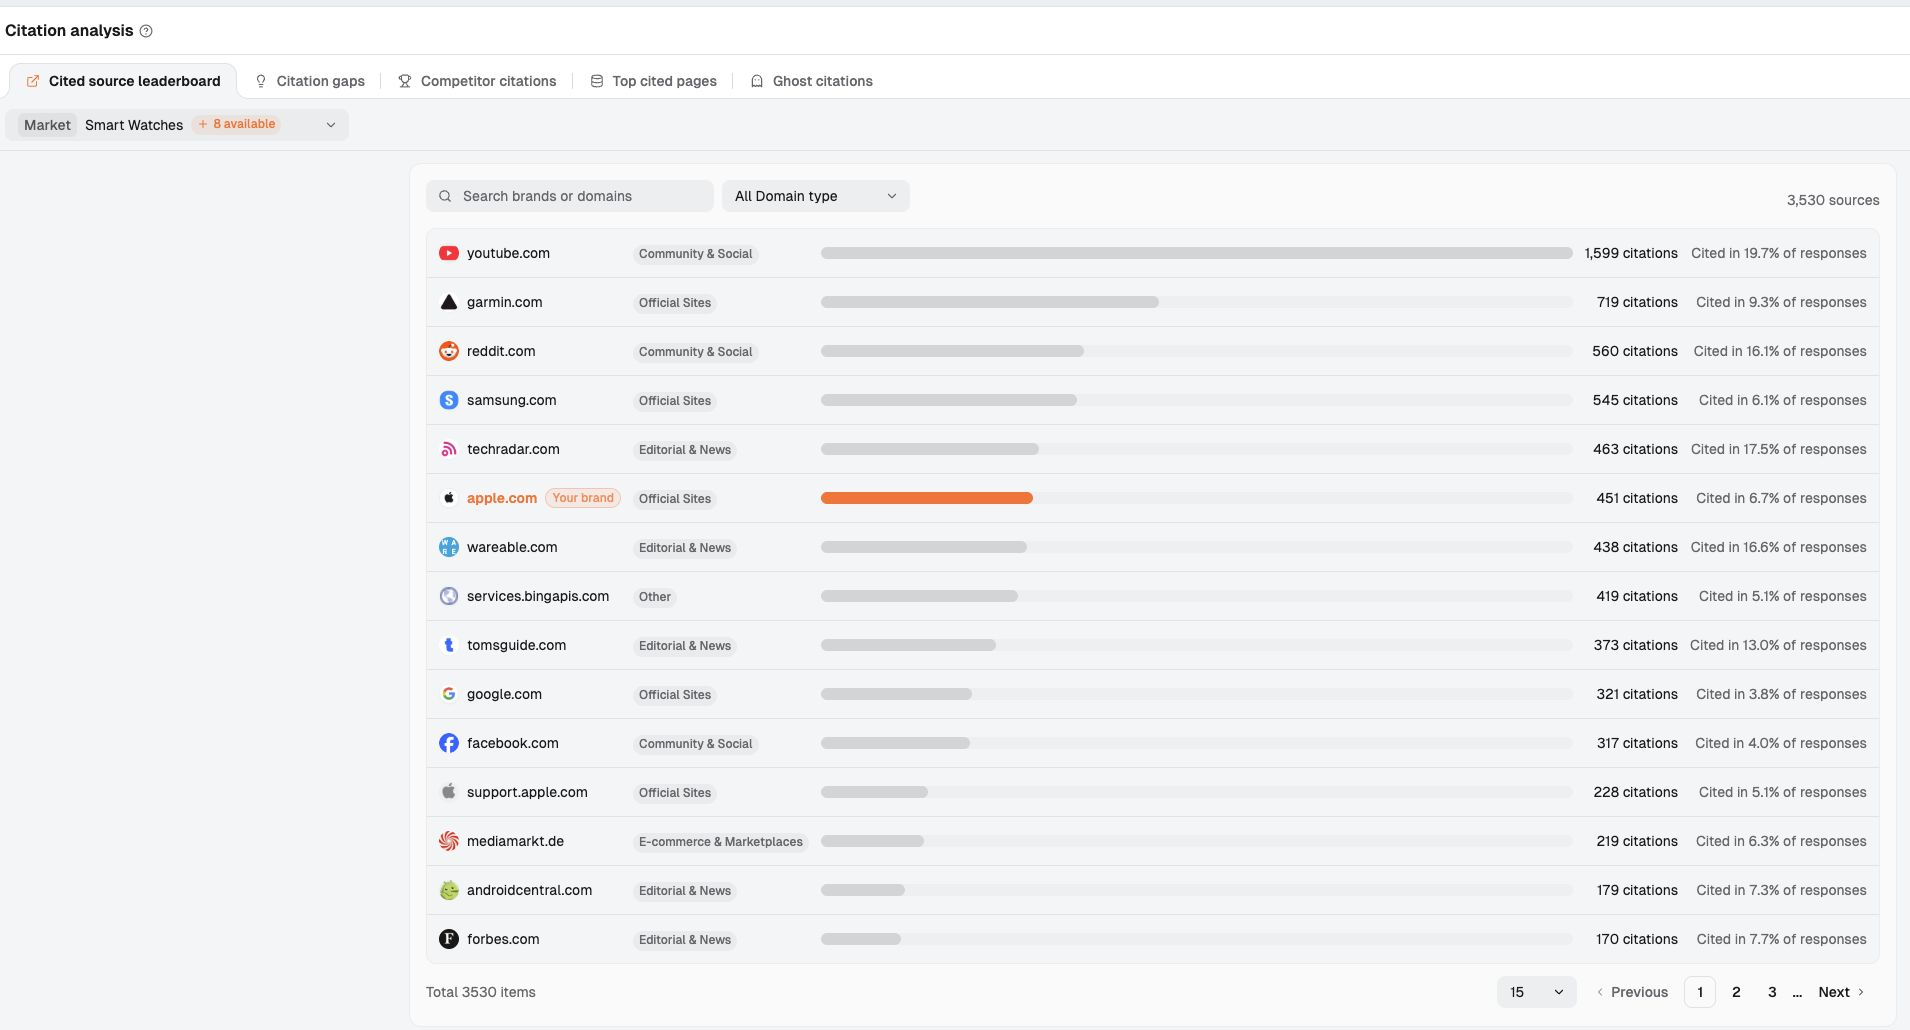Open the Competitor citations tab
The width and height of the screenshot is (1910, 1030).
pyautogui.click(x=477, y=82)
